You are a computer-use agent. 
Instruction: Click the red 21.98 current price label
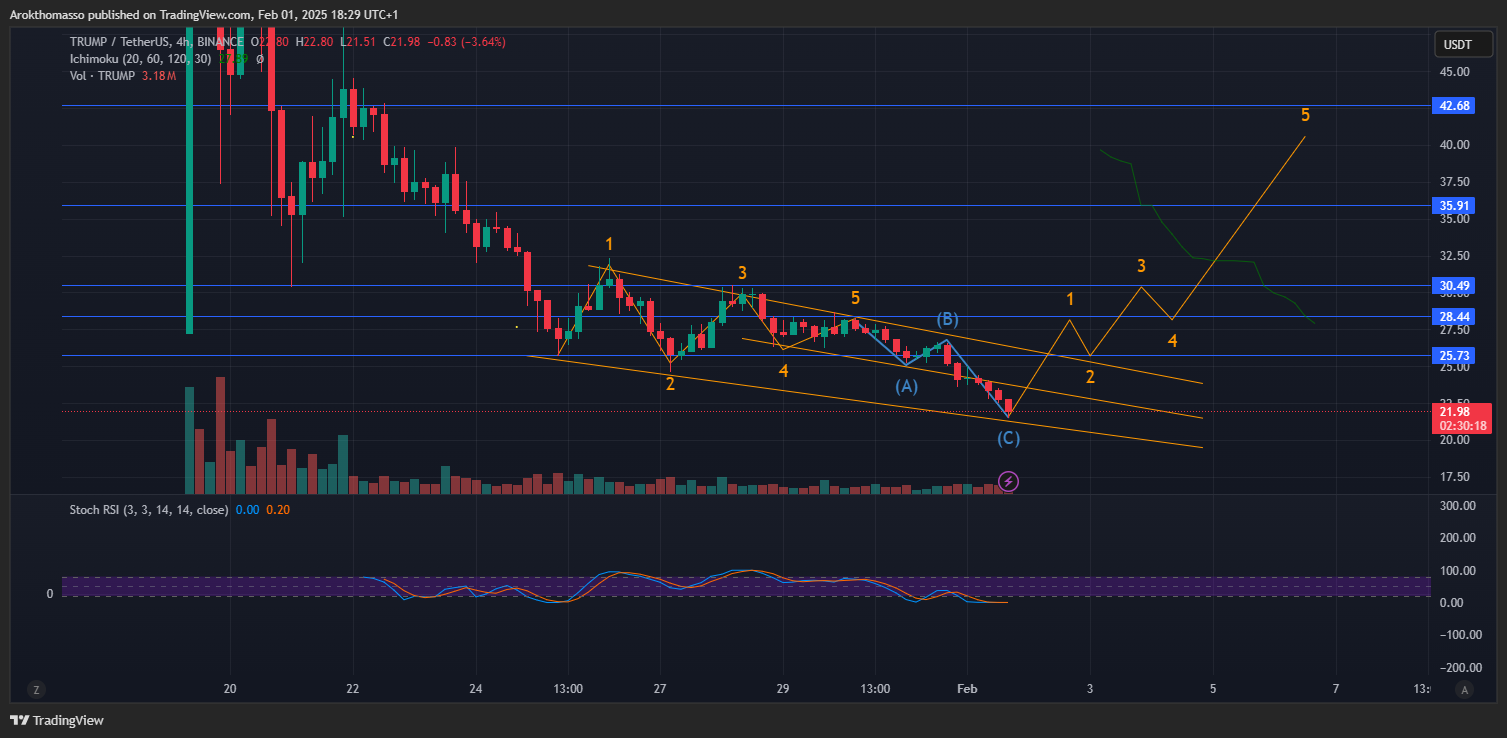click(x=1453, y=411)
